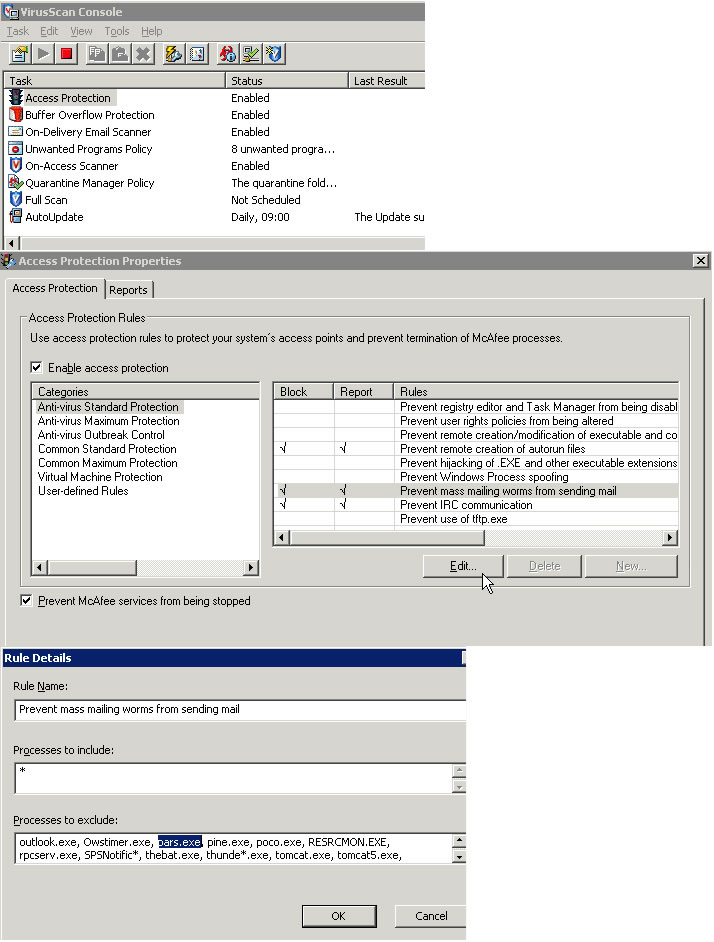
Task: Select Anti-virus Maximum Protection category
Action: click(x=109, y=421)
